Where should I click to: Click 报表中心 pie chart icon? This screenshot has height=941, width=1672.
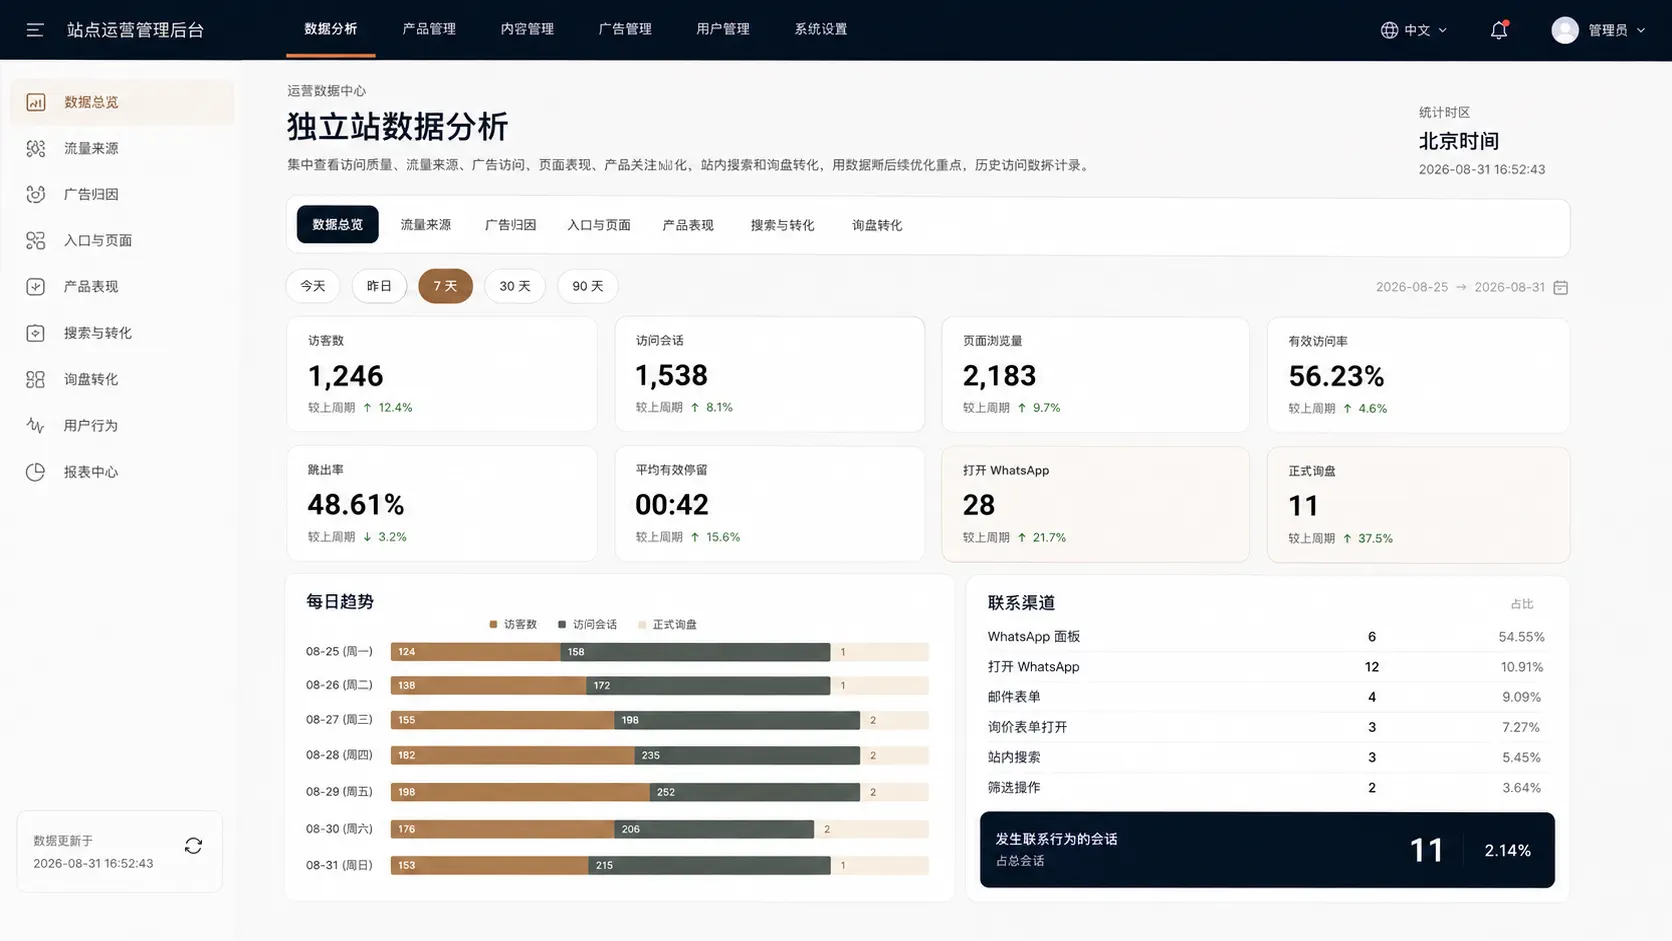[35, 472]
